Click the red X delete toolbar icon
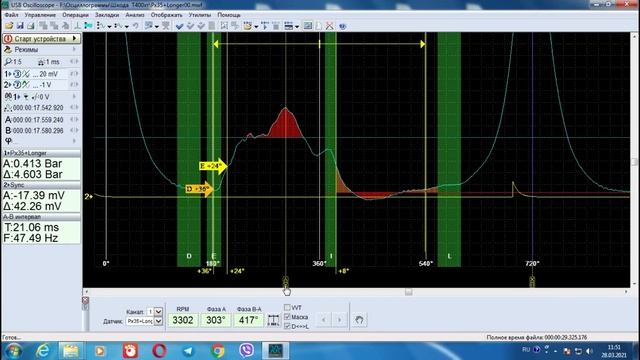Screen dimensions: 640x360 pos(329,26)
